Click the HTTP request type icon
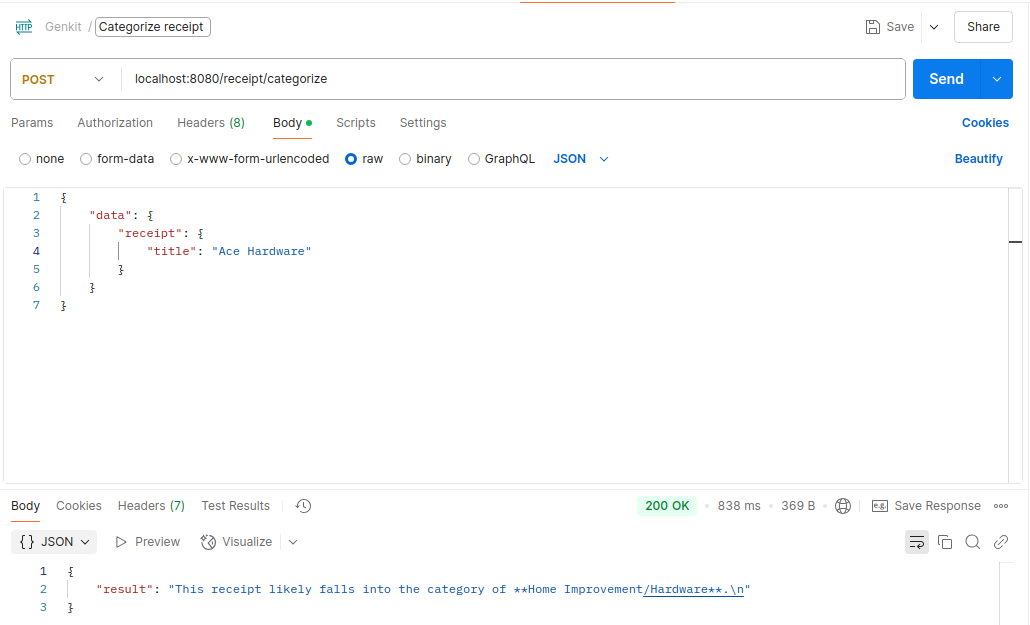The width and height of the screenshot is (1030, 625). [24, 27]
